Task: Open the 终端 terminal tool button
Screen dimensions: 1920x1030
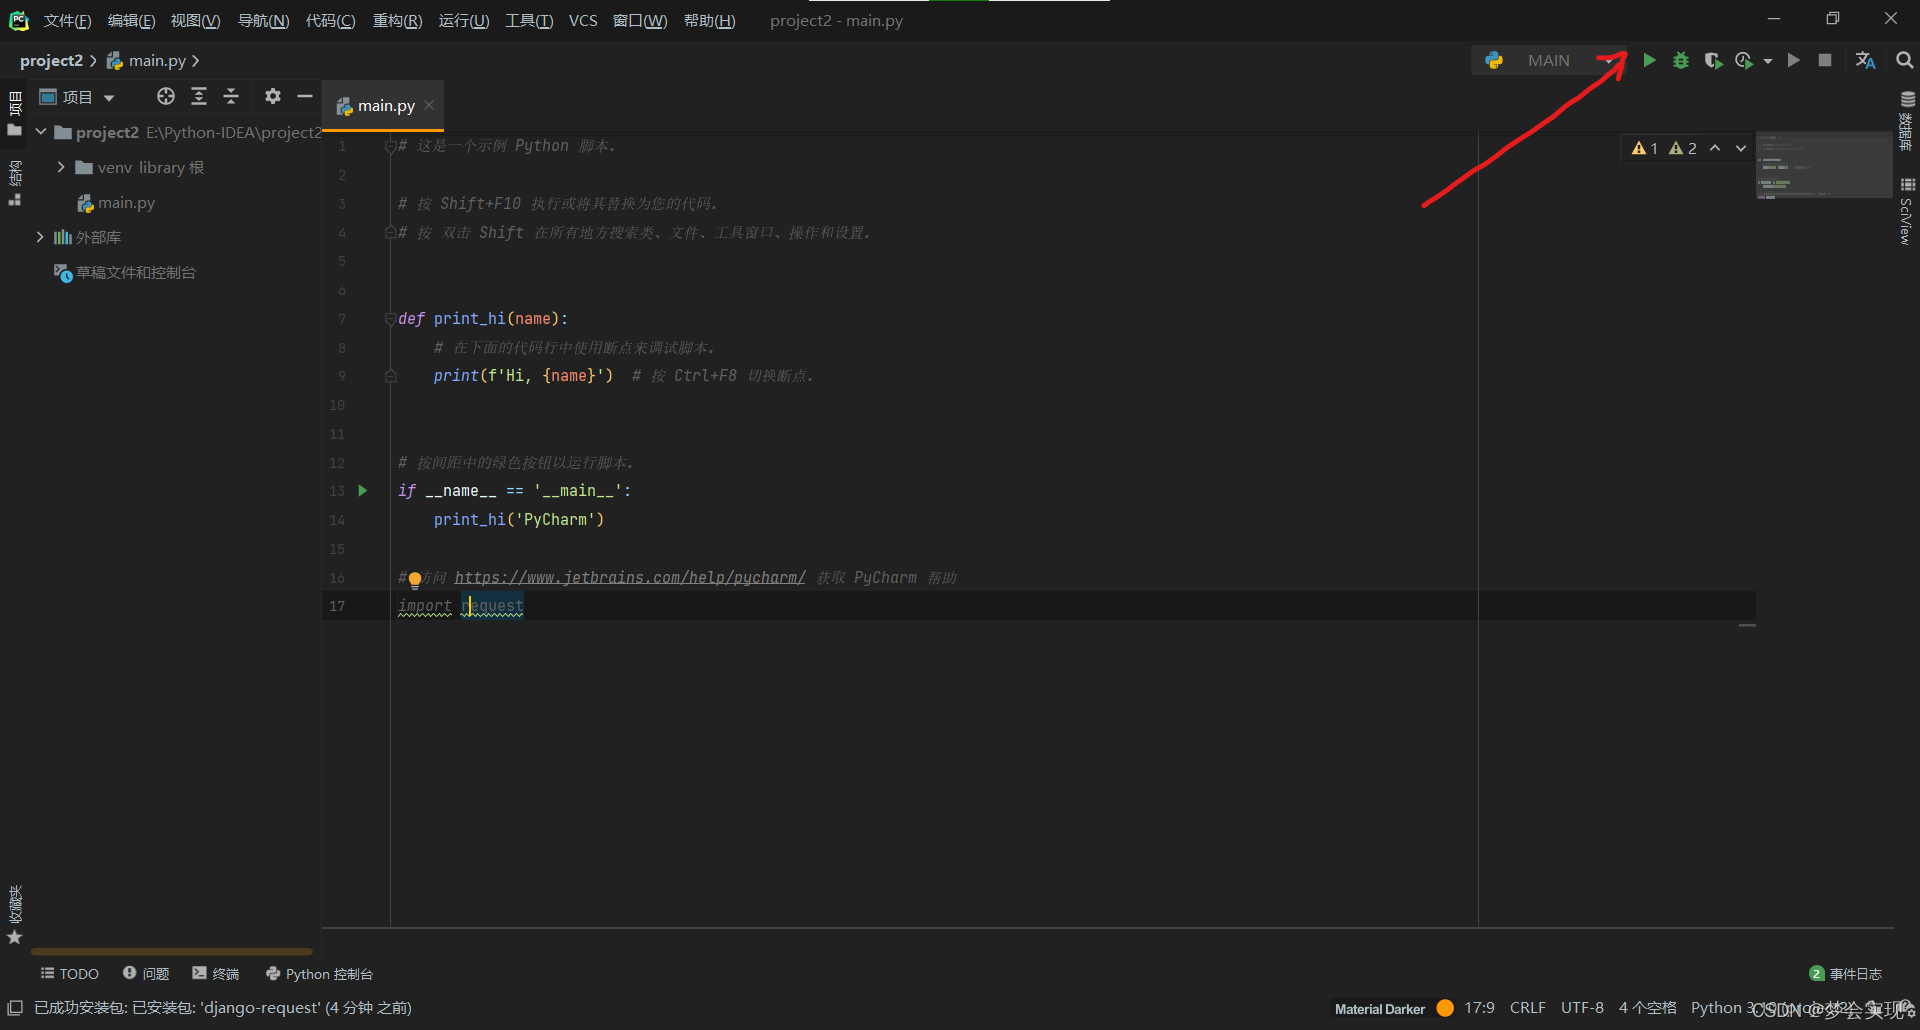Action: click(x=216, y=974)
